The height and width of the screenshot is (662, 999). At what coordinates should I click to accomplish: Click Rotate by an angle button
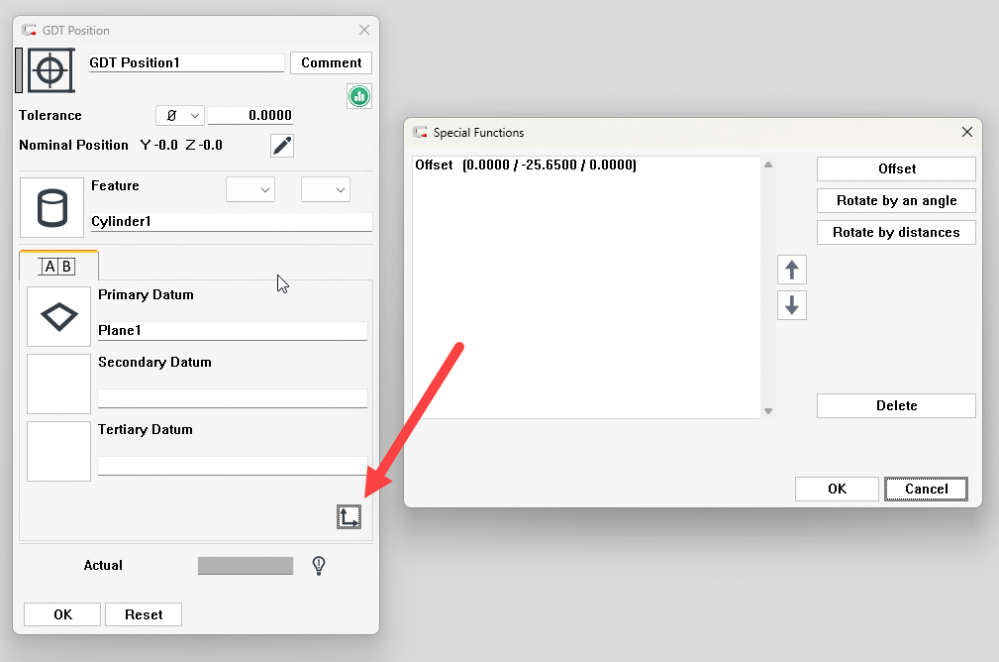click(x=896, y=201)
